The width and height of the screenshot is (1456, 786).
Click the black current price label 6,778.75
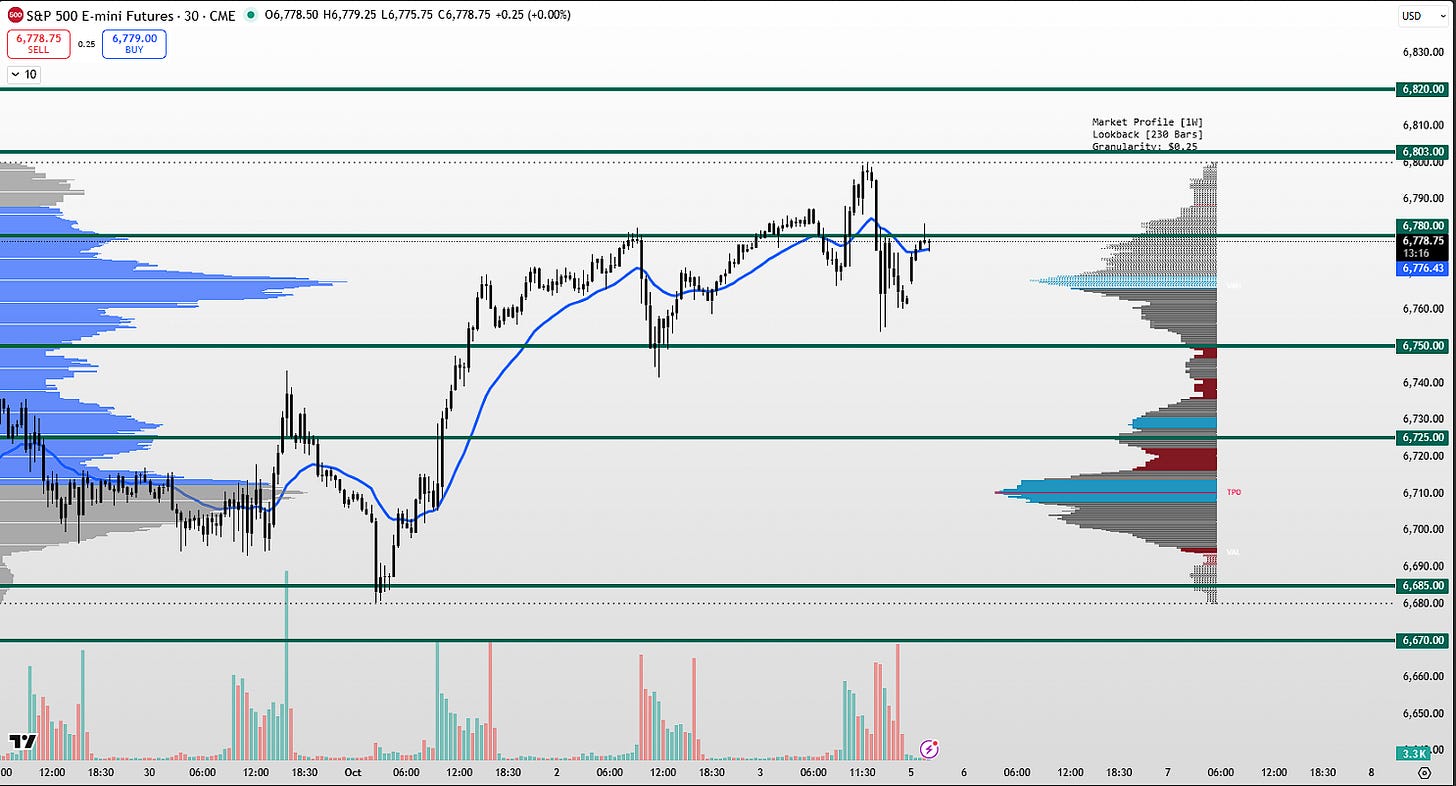click(x=1421, y=240)
